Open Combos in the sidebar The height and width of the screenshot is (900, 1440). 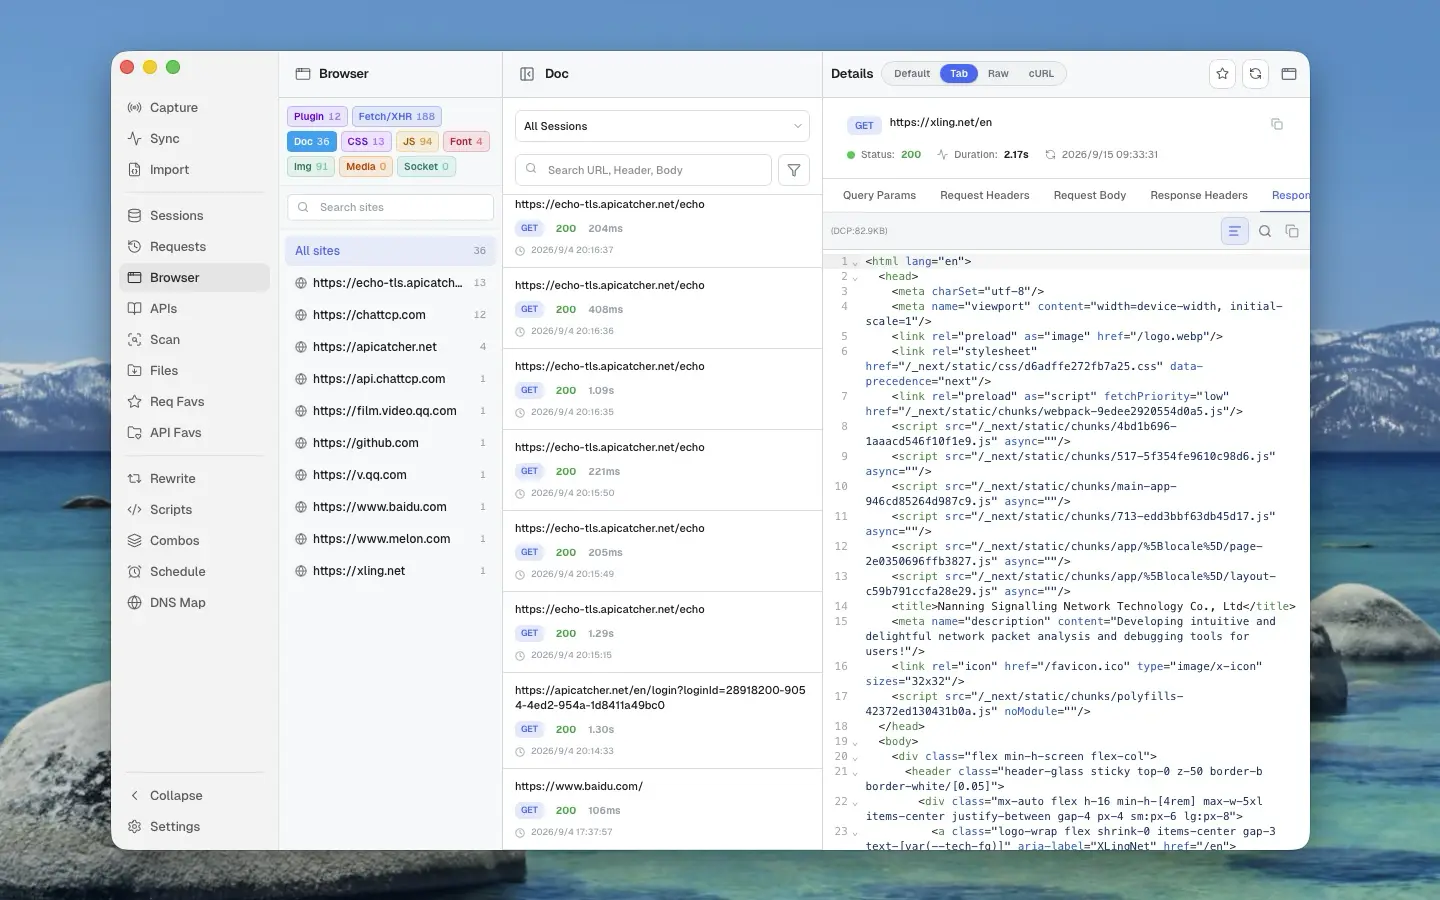click(x=194, y=541)
